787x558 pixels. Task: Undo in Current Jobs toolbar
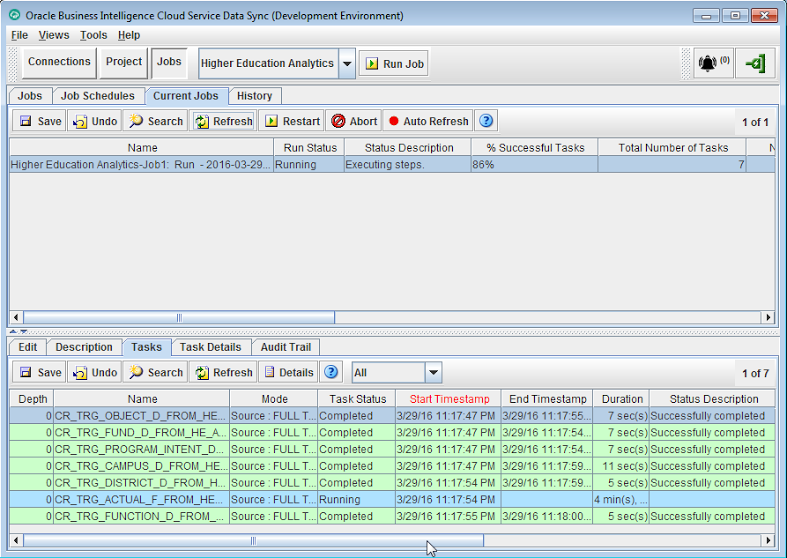coord(95,121)
